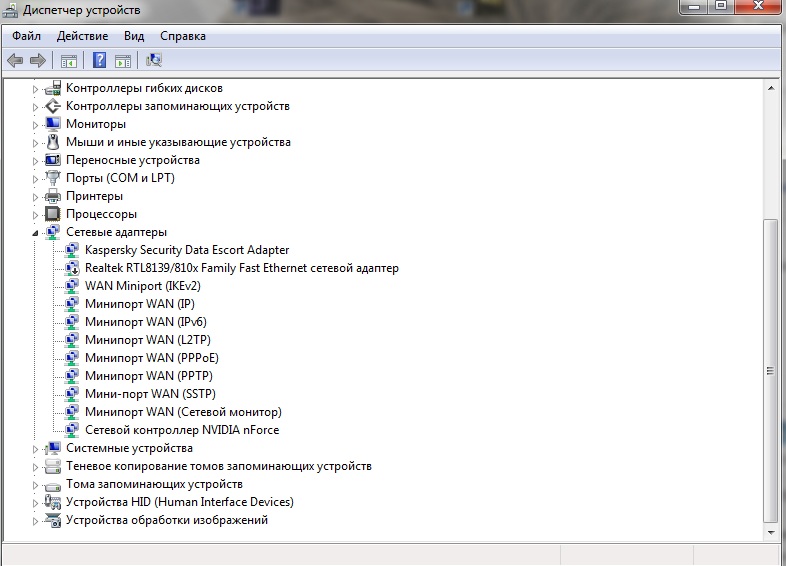
Task: Open the Файл menu
Action: click(x=27, y=36)
